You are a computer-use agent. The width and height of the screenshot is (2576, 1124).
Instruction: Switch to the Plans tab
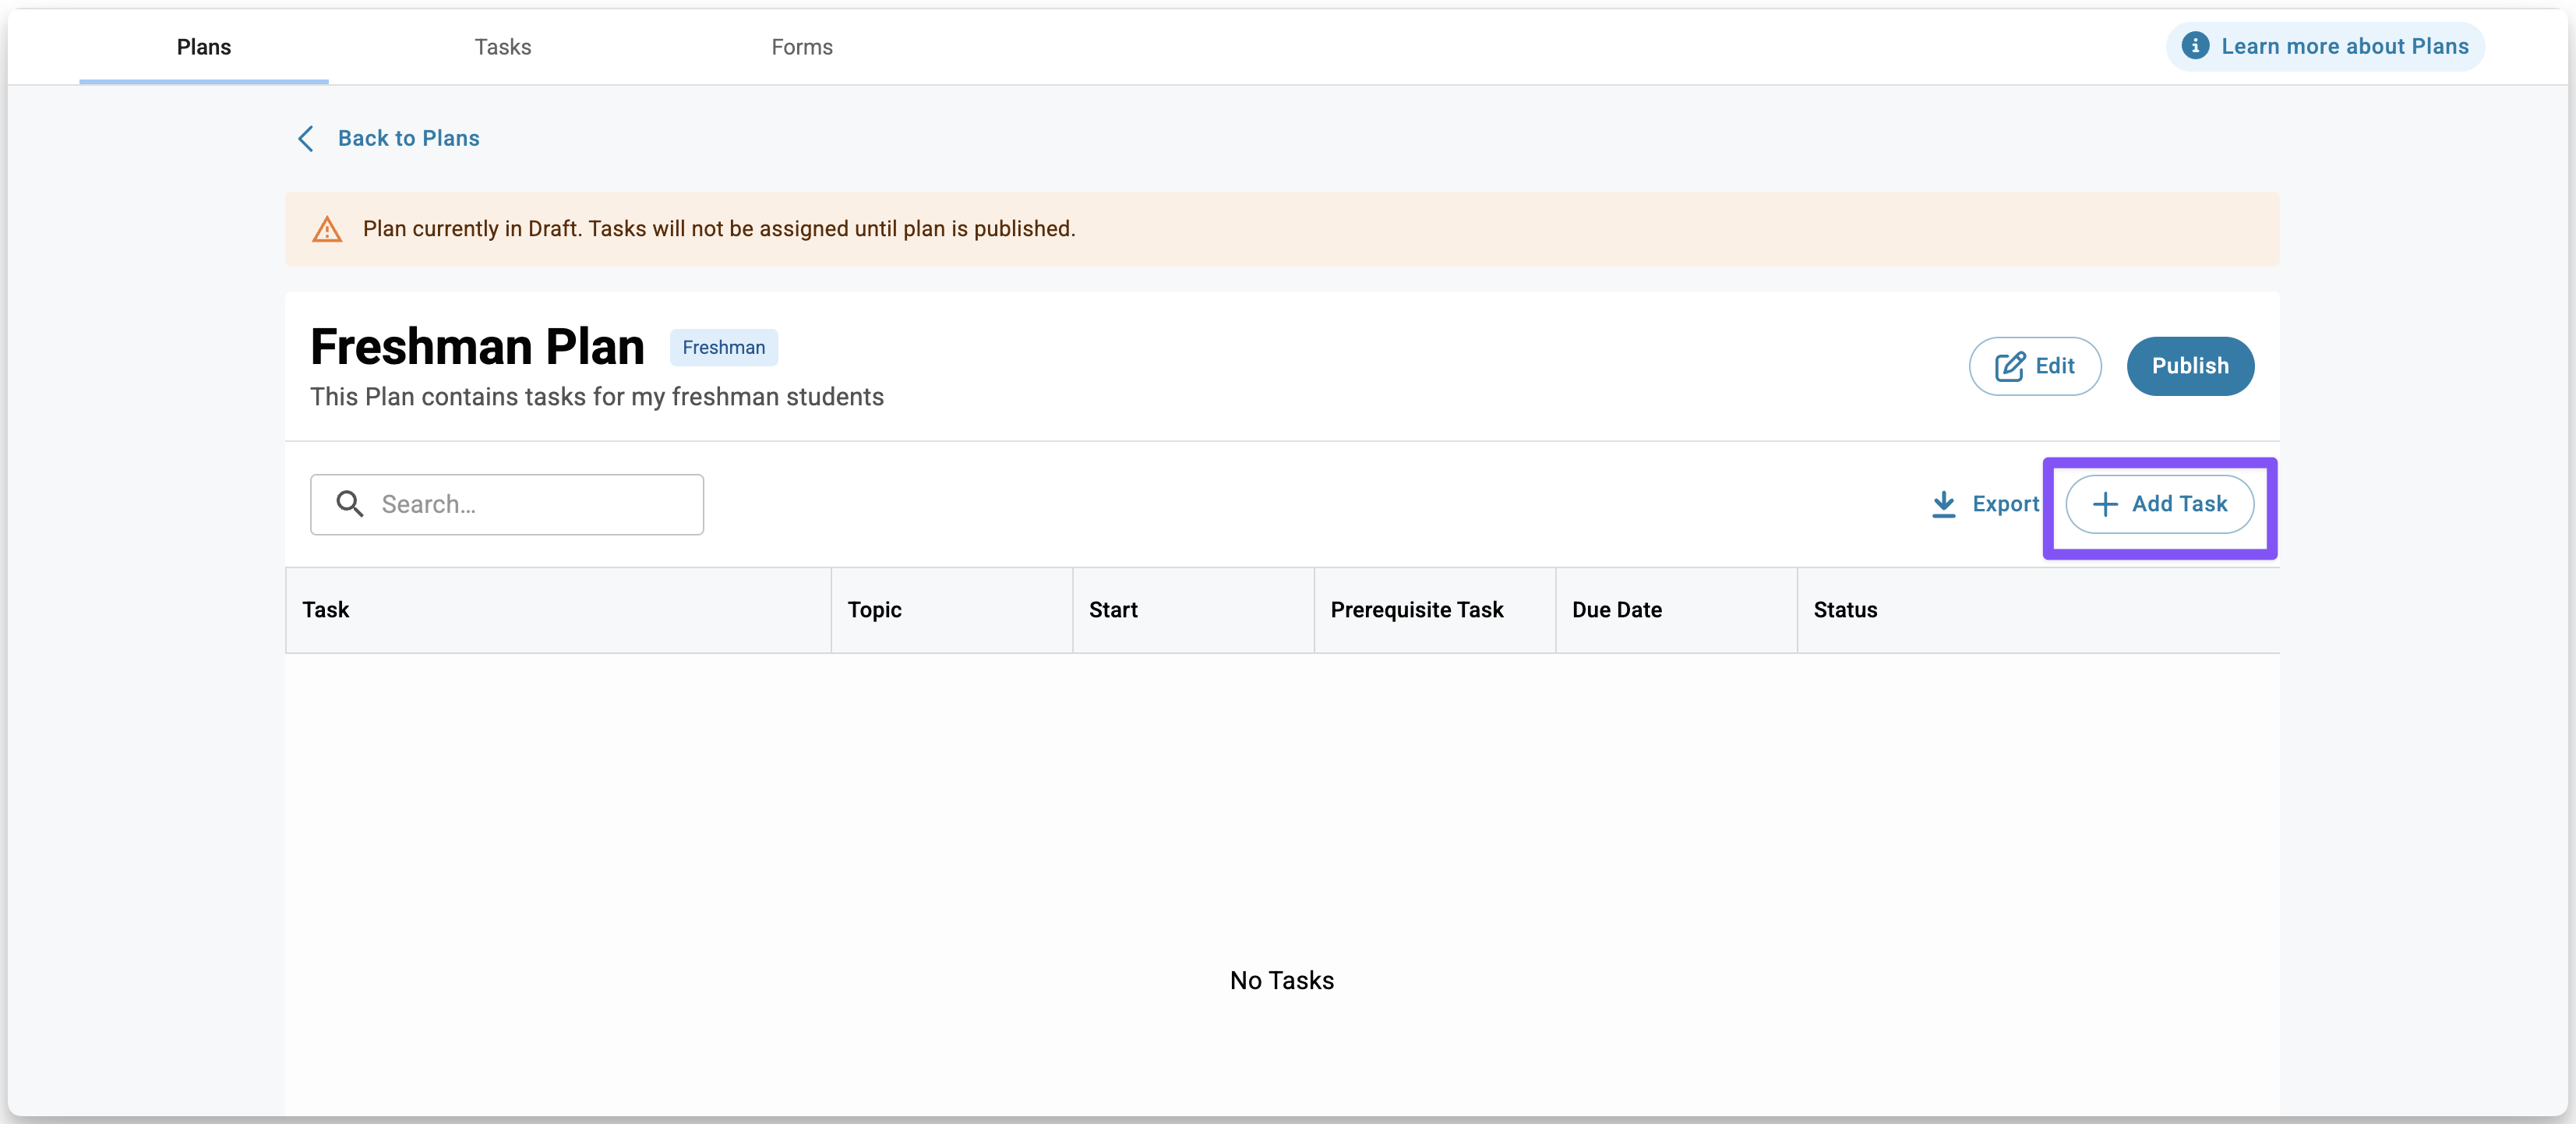[x=204, y=47]
